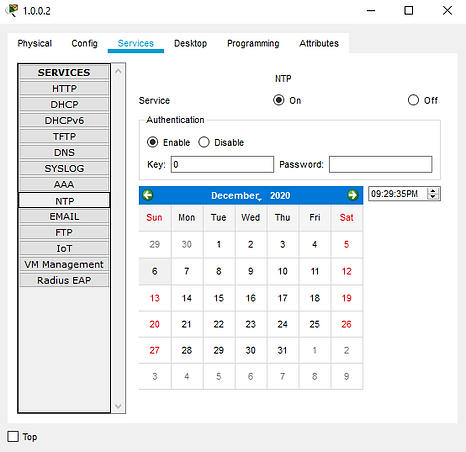
Task: Select Disable authentication radio button
Action: coord(204,142)
